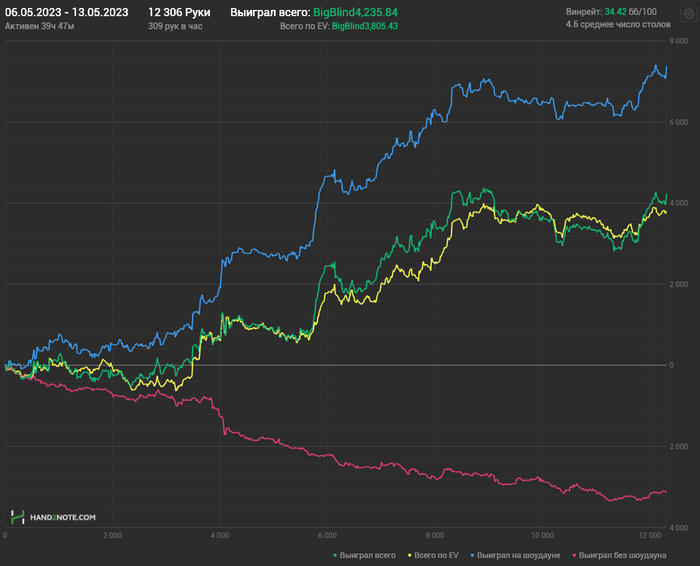Click the yellow dot beside 'Всего по EV'
Viewport: 700px width, 566px height.
pos(409,555)
